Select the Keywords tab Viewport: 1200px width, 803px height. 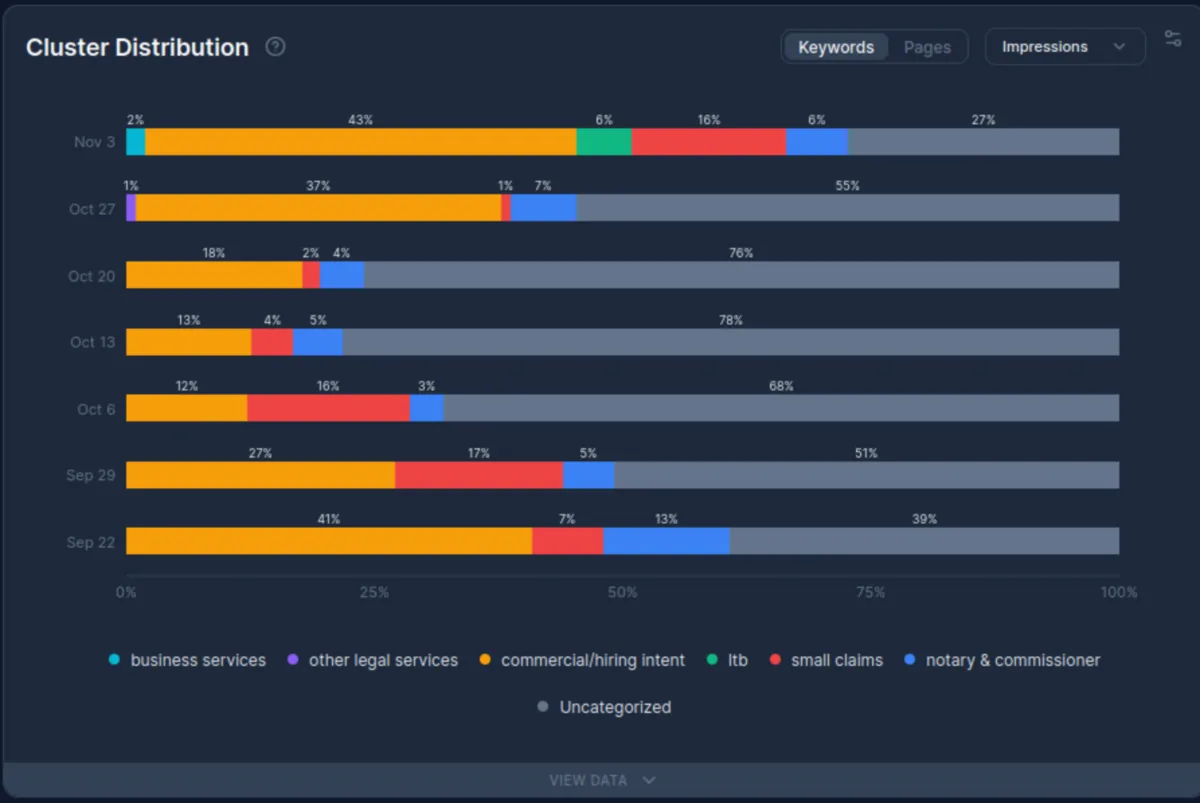(835, 46)
